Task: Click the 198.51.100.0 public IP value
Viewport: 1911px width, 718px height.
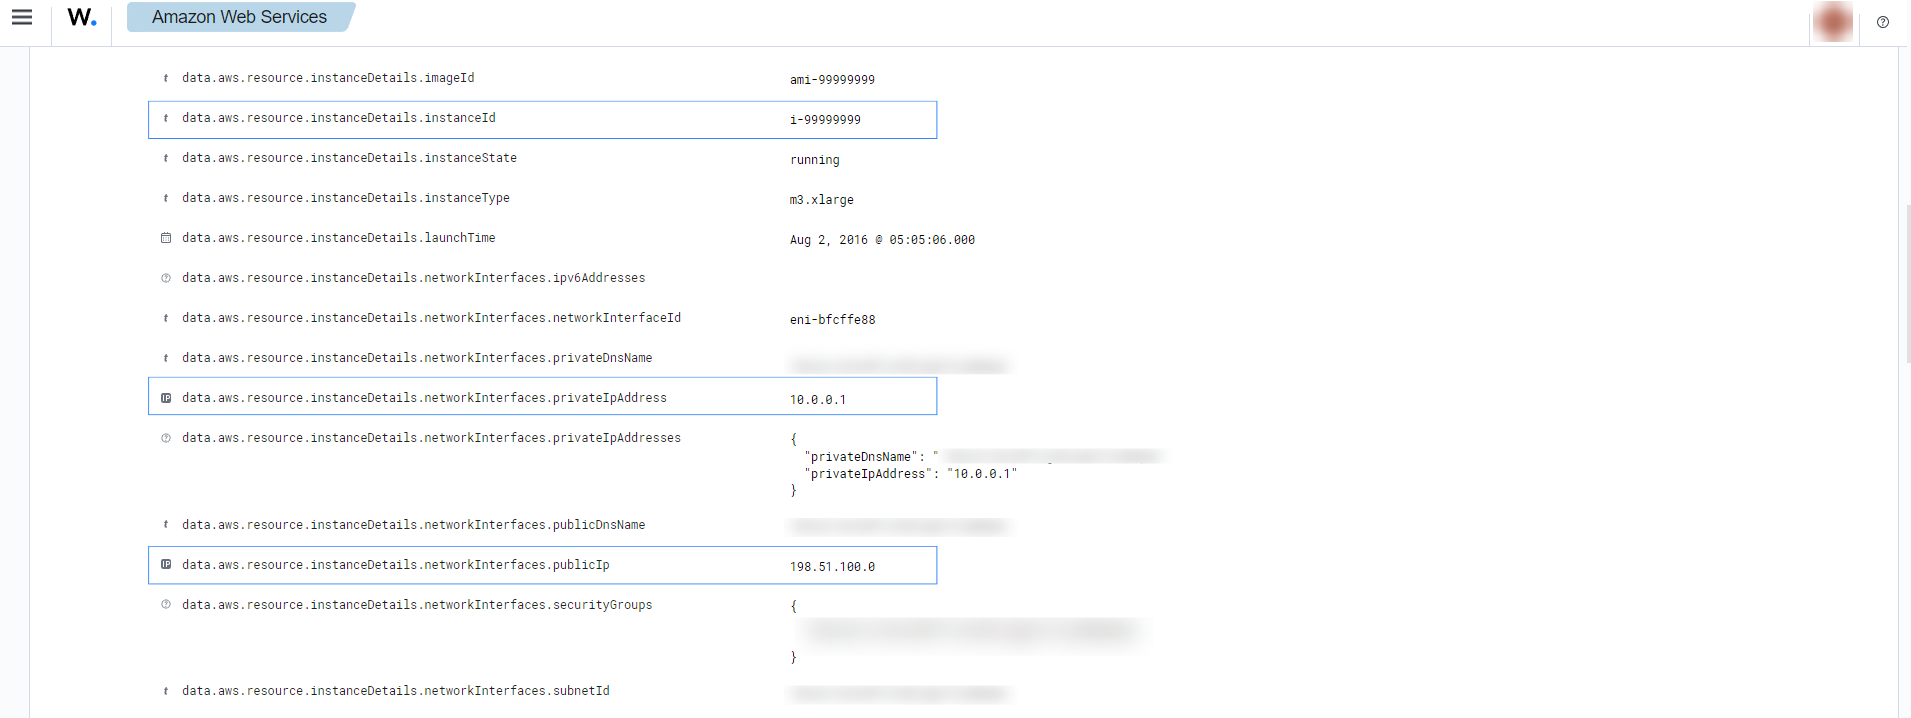Action: pos(832,567)
